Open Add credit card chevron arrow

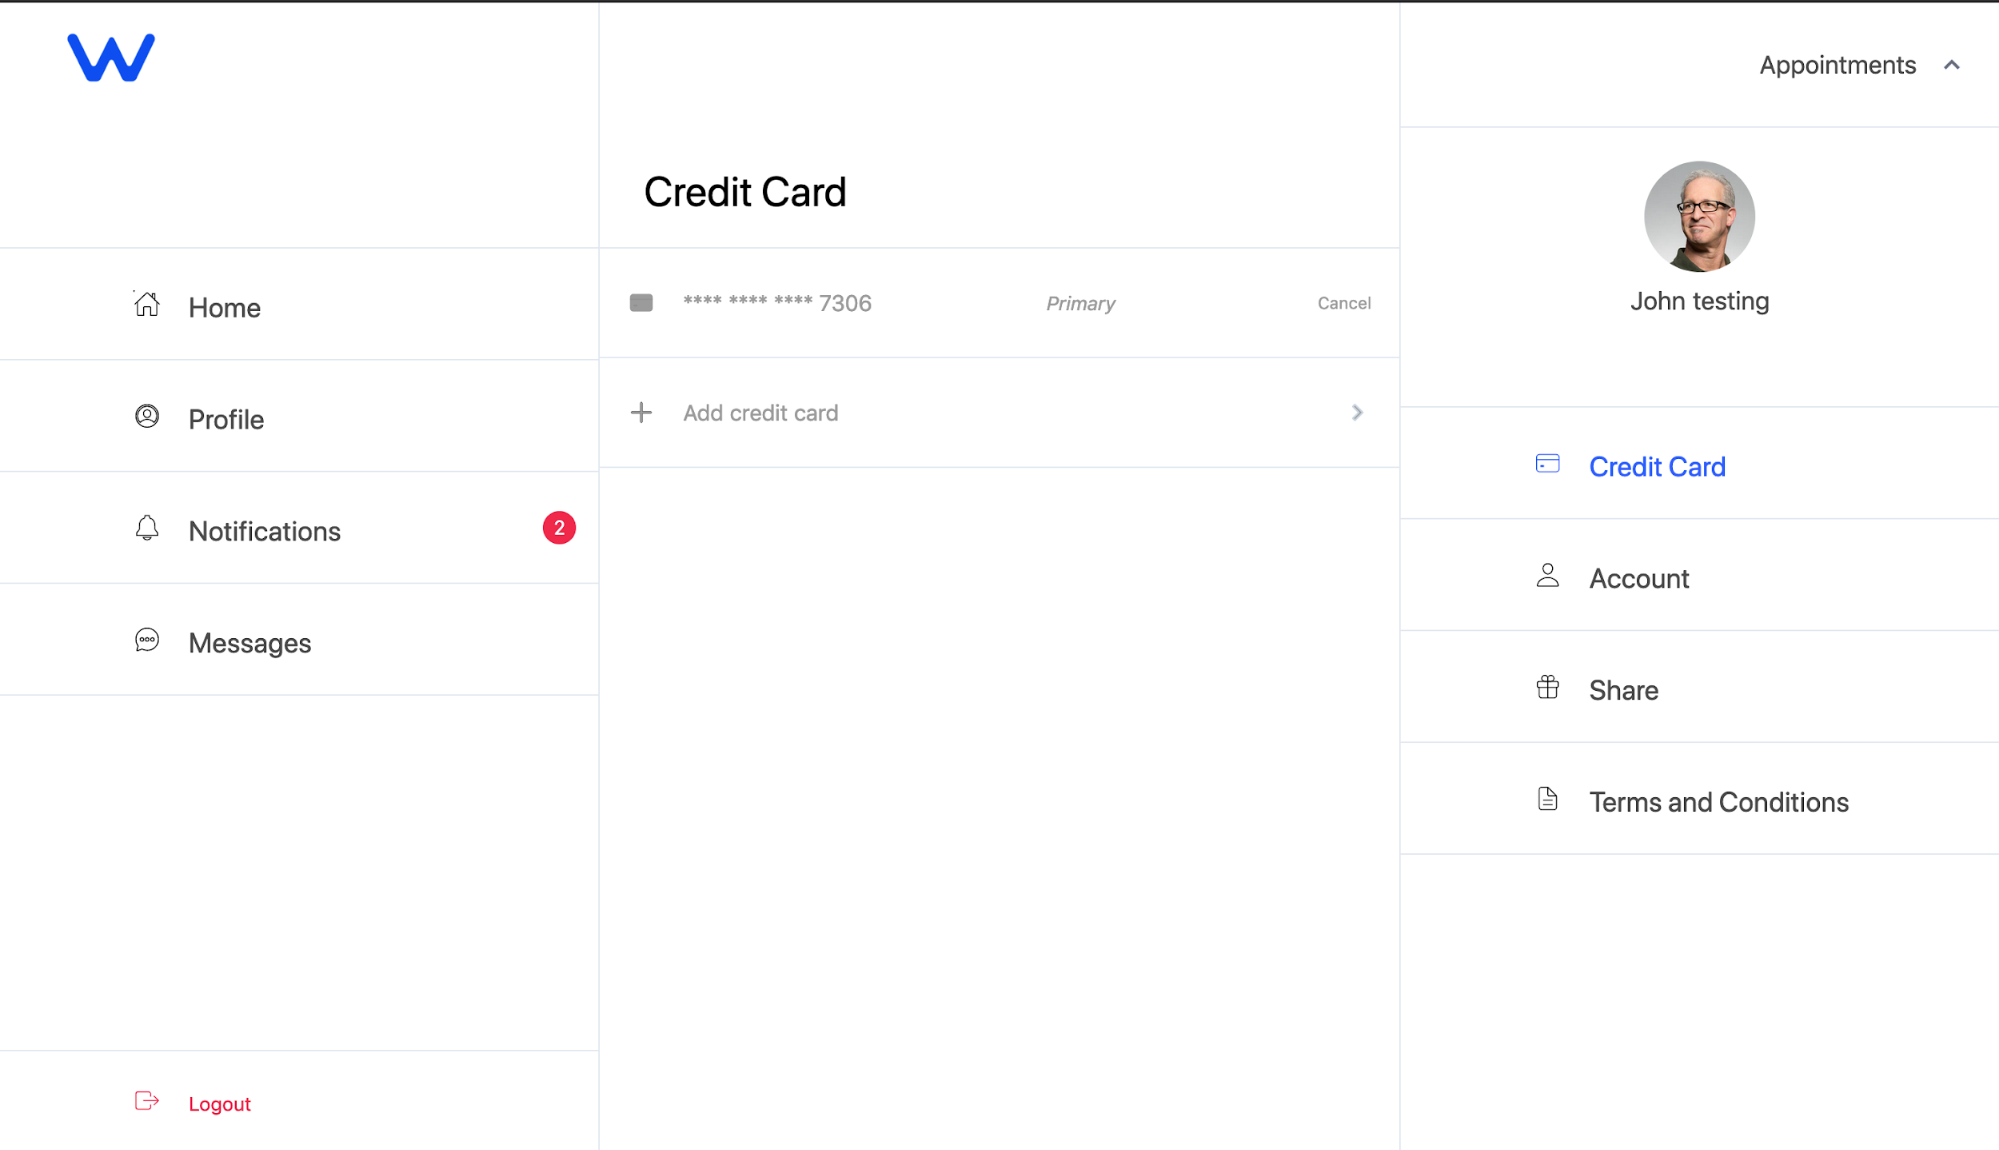point(1357,412)
